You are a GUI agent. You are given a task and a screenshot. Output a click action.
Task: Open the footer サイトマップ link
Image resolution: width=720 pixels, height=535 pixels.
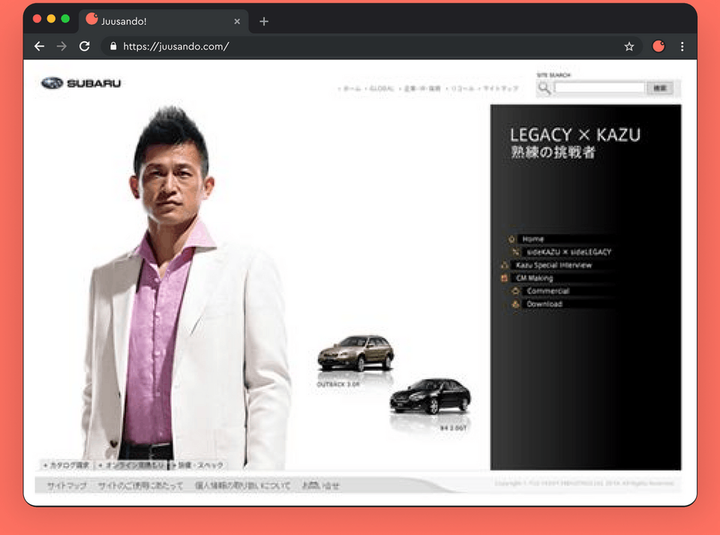[x=67, y=485]
